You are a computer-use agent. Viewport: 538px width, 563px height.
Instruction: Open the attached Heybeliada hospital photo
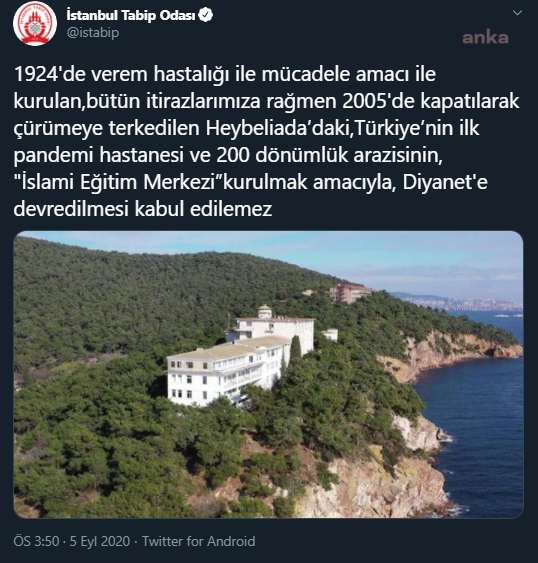(268, 374)
